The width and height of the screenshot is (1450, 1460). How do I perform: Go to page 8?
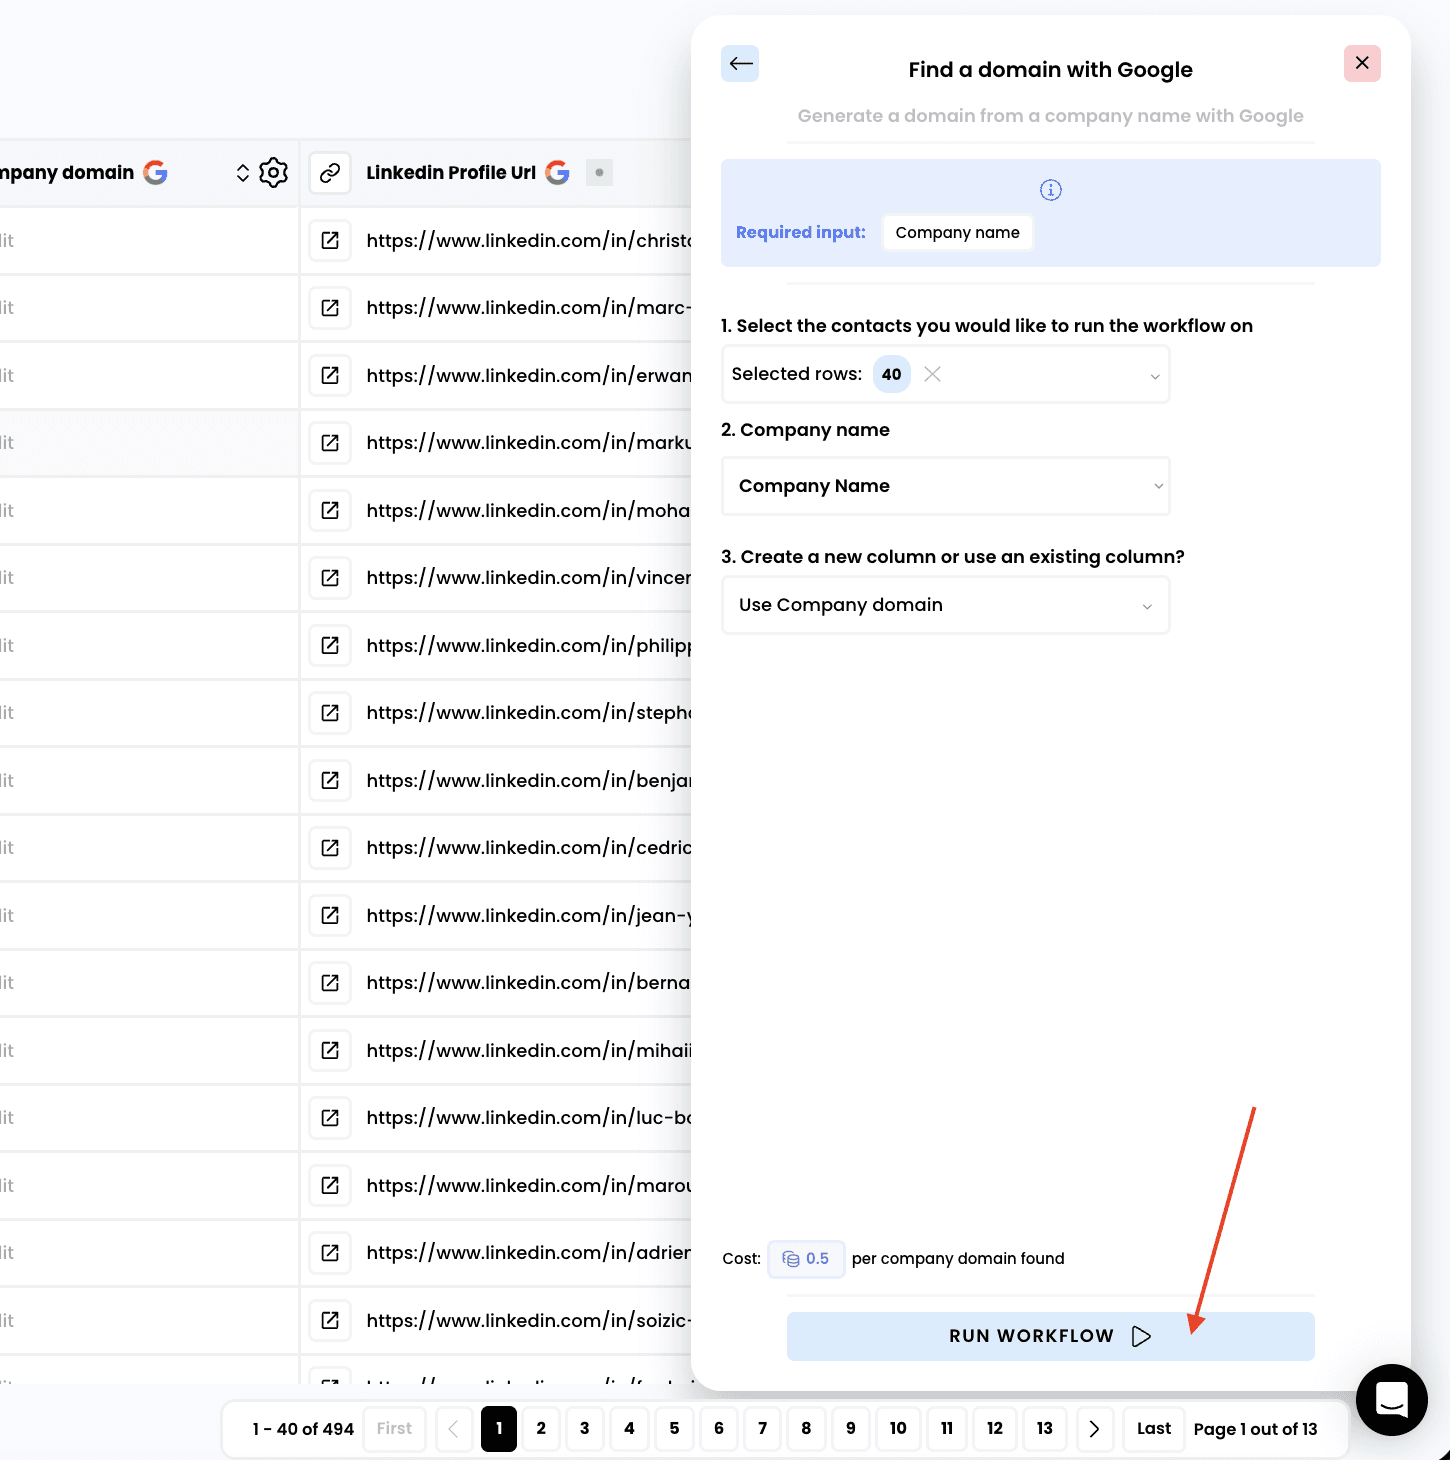[x=806, y=1428]
